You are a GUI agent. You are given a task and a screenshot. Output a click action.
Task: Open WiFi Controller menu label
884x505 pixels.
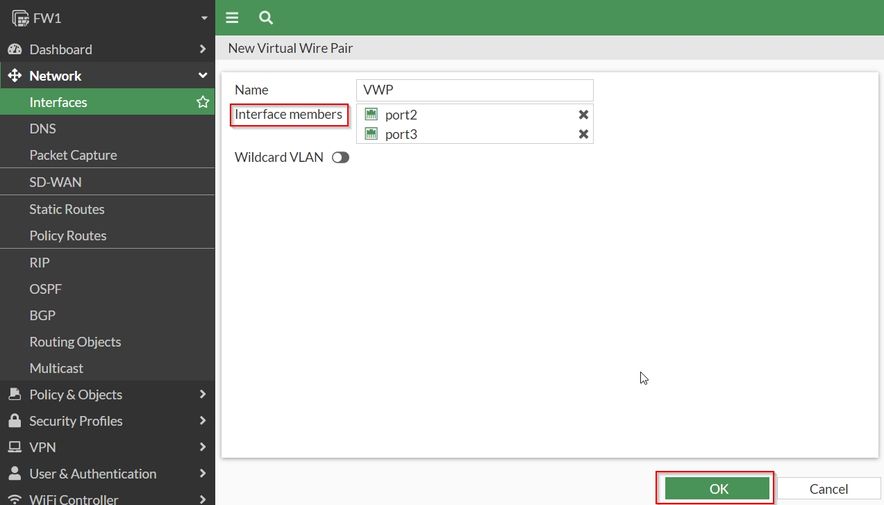tap(74, 499)
